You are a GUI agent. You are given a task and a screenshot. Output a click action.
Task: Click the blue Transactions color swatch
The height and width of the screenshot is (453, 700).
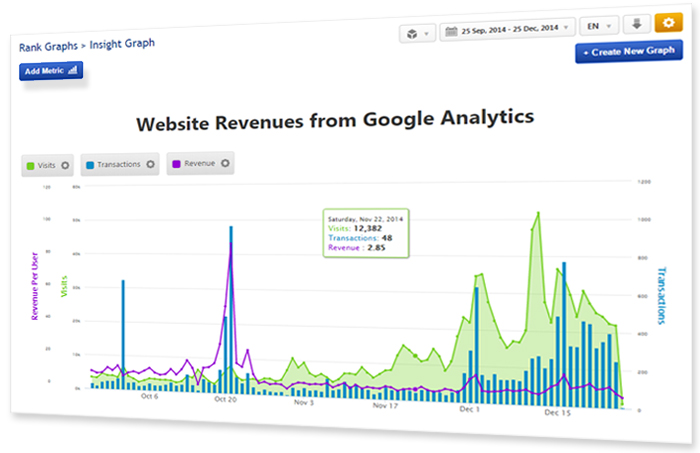coord(90,165)
